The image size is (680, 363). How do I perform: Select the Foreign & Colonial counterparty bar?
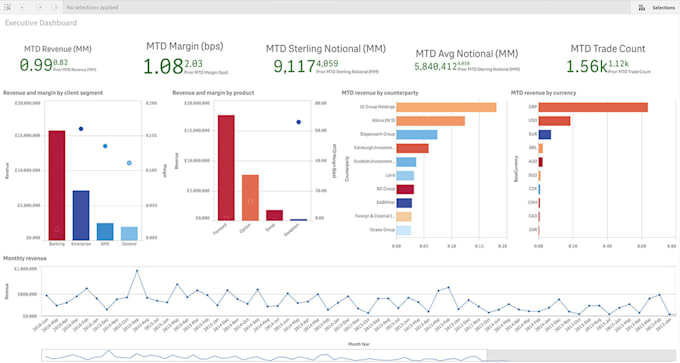pyautogui.click(x=404, y=216)
